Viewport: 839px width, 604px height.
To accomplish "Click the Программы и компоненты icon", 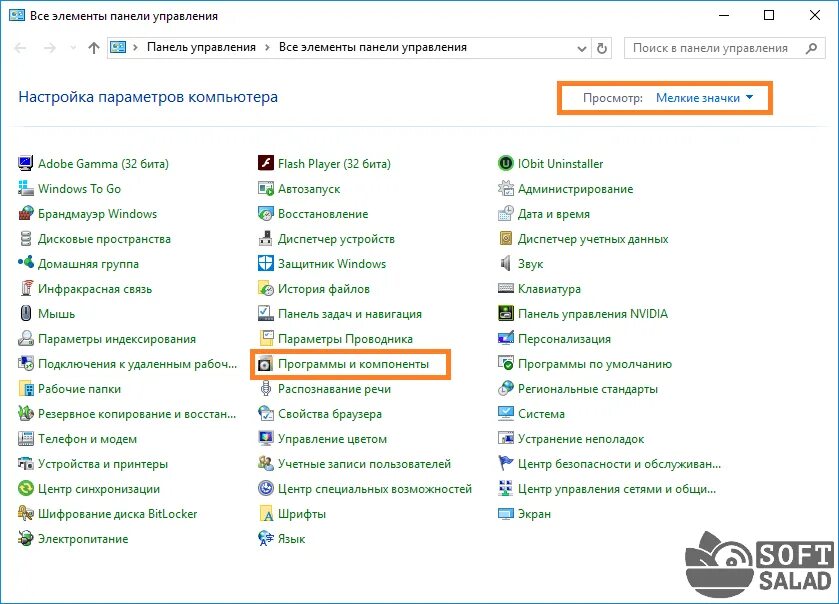I will [265, 364].
